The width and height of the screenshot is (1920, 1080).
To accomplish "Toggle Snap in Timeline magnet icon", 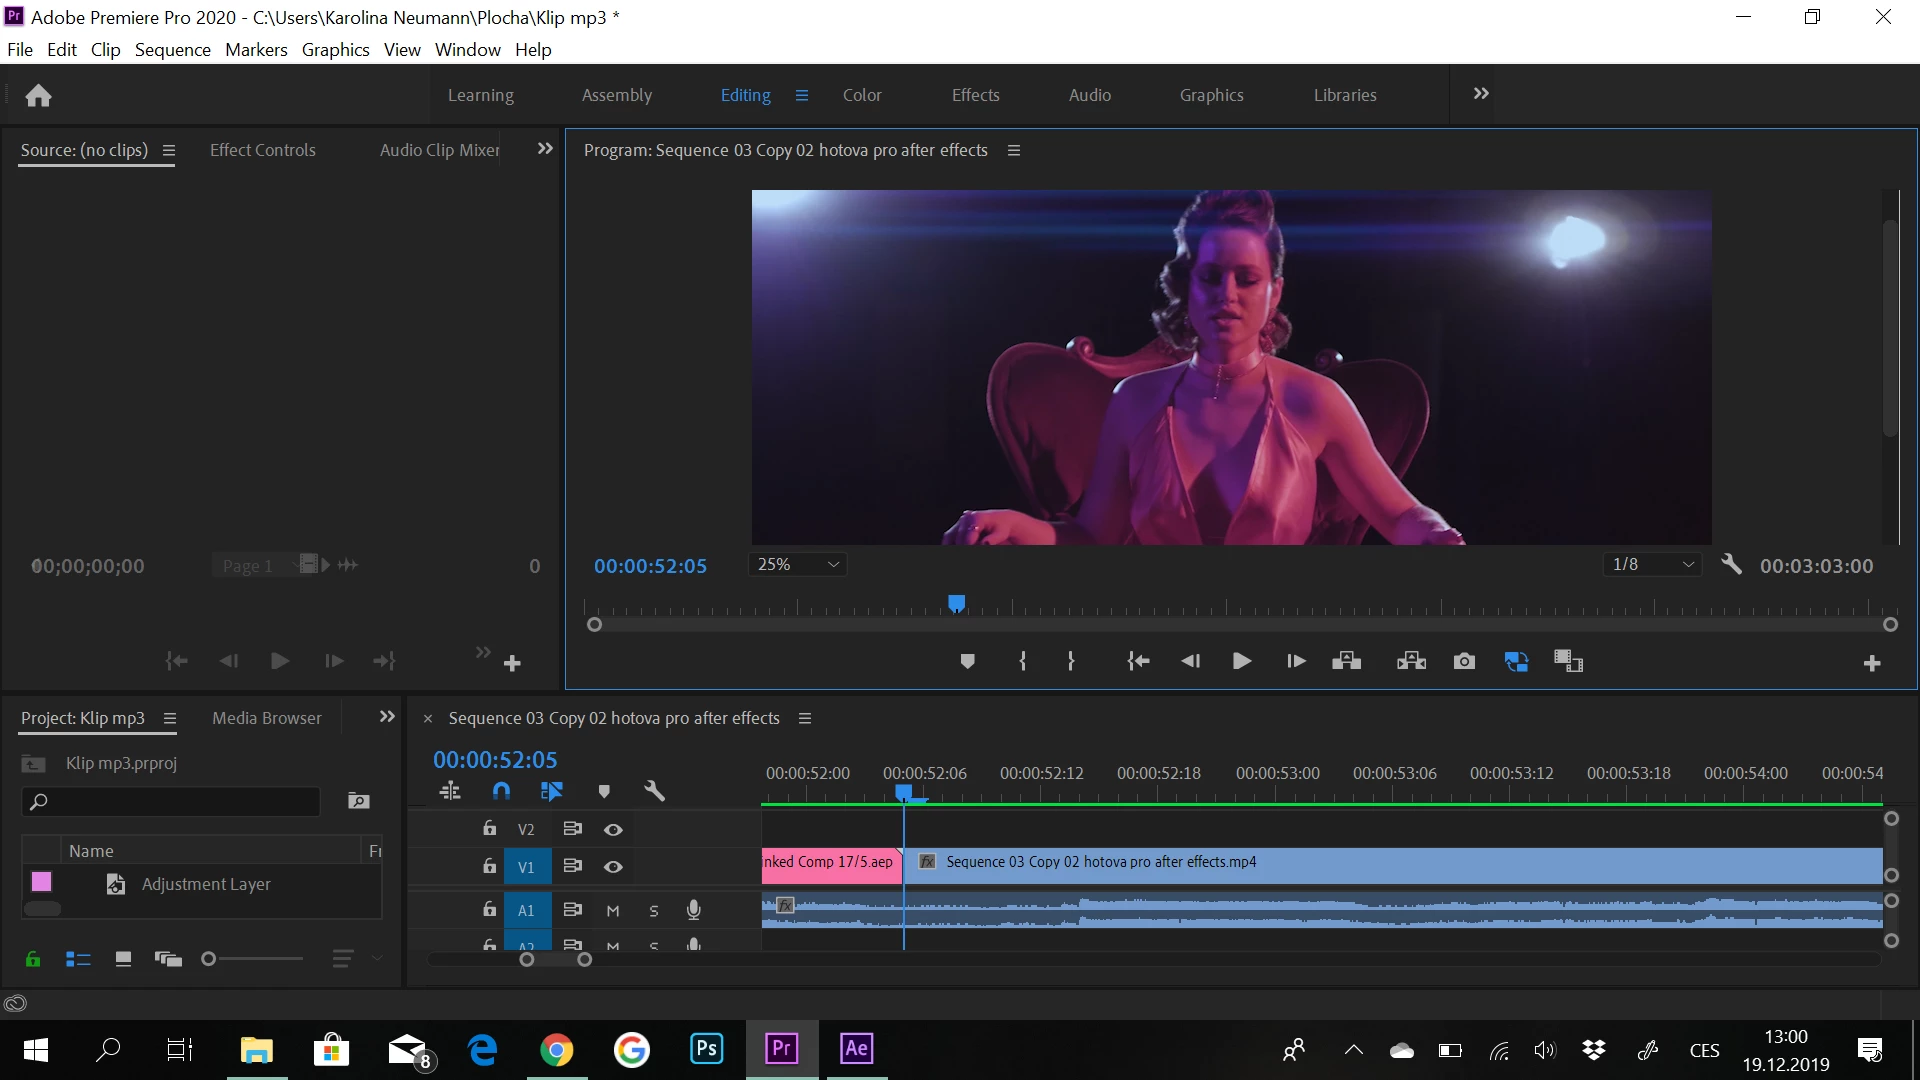I will (501, 792).
